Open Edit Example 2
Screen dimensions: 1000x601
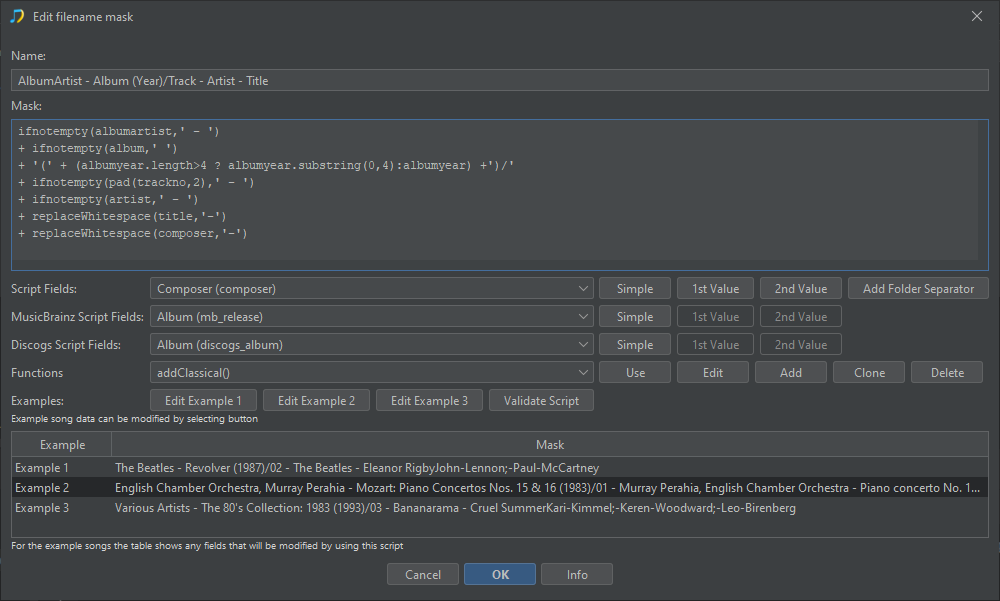pyautogui.click(x=316, y=401)
